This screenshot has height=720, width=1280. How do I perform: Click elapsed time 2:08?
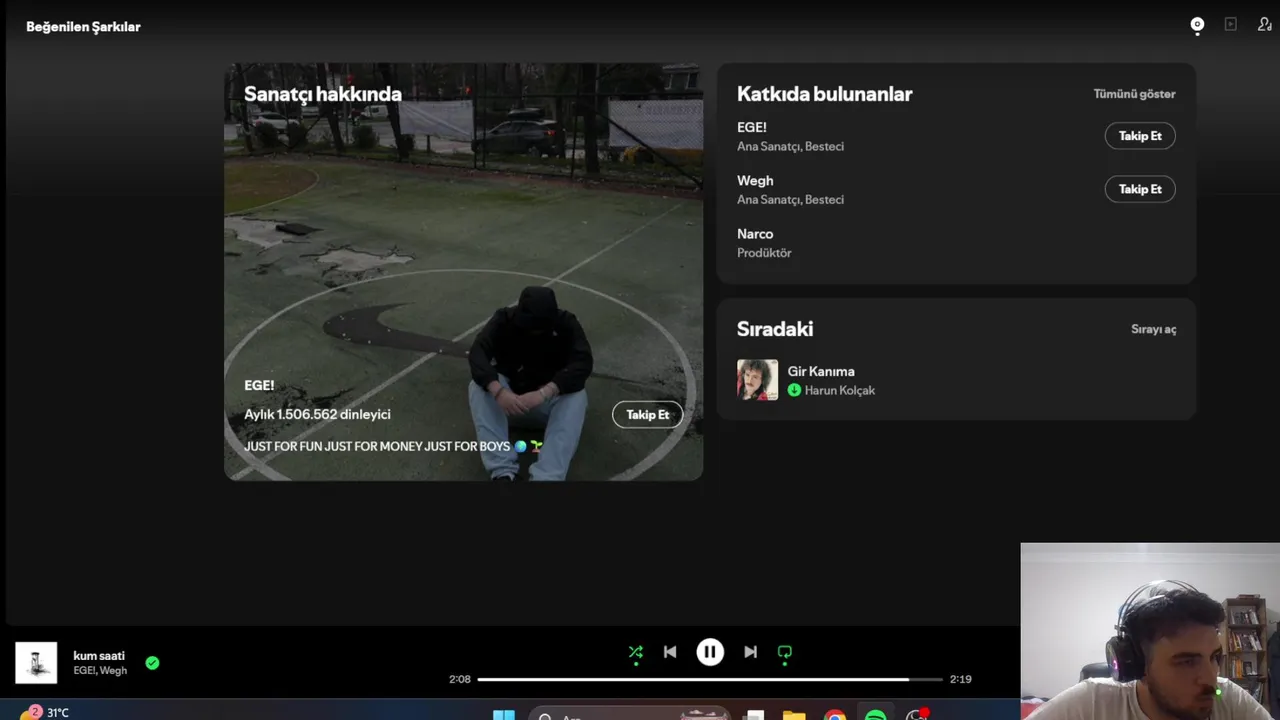coord(460,679)
